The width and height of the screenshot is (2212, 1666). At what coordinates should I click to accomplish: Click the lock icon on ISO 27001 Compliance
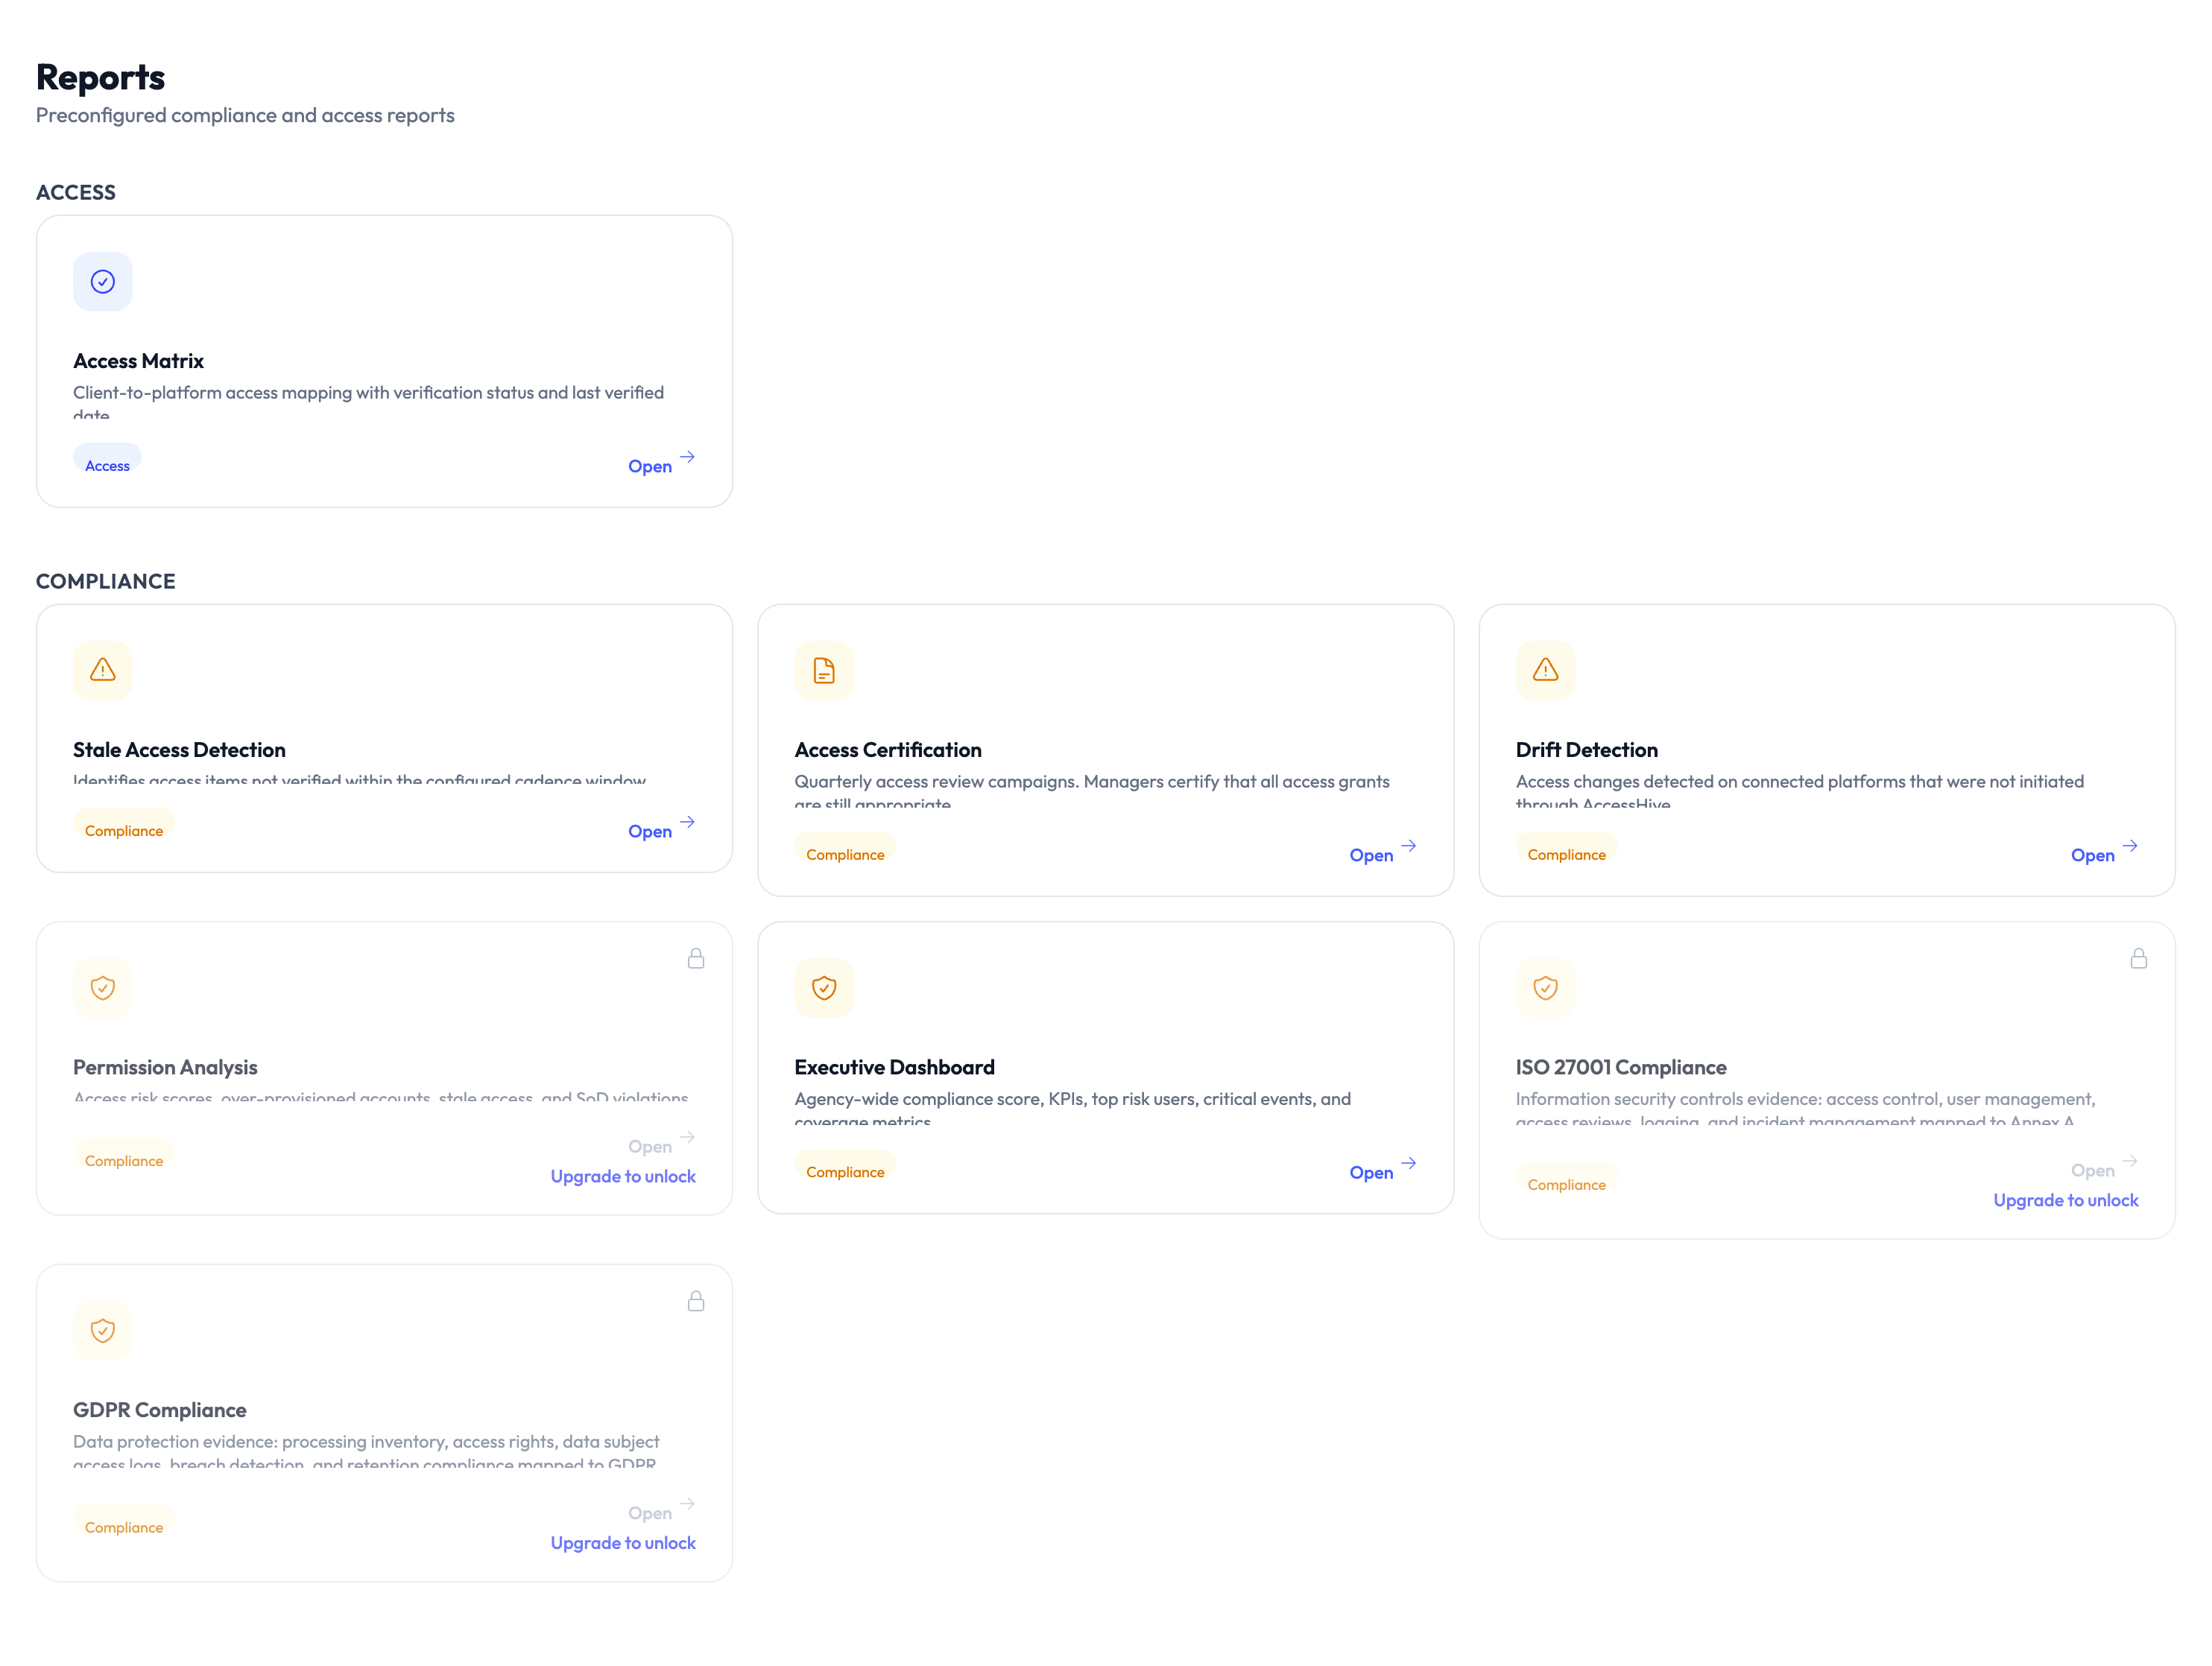point(2139,957)
